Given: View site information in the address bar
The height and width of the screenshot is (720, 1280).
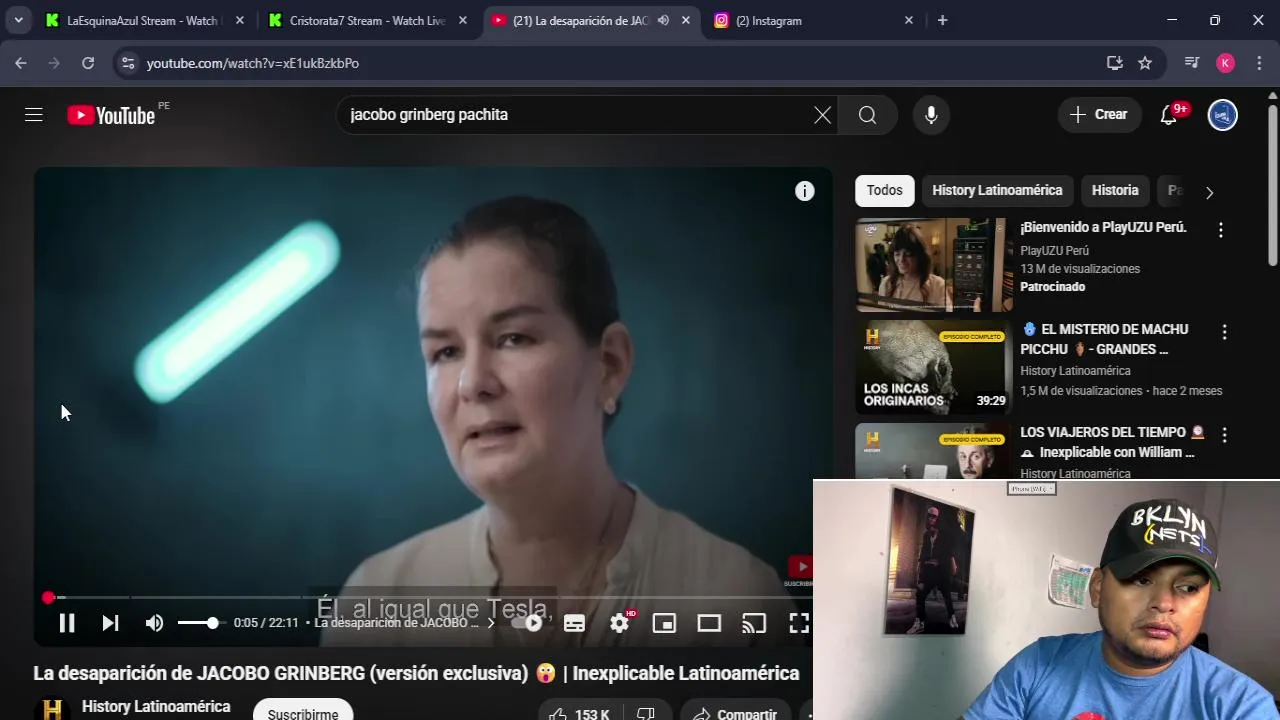Looking at the screenshot, I should point(127,63).
